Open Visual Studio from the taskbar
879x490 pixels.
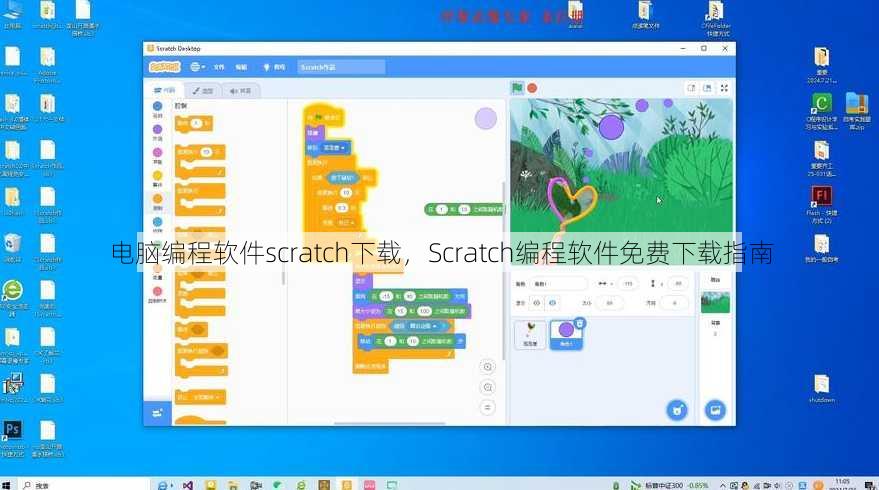187,485
